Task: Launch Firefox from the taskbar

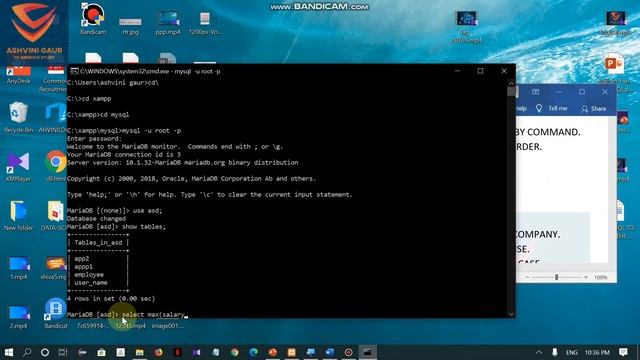Action: [x=158, y=352]
